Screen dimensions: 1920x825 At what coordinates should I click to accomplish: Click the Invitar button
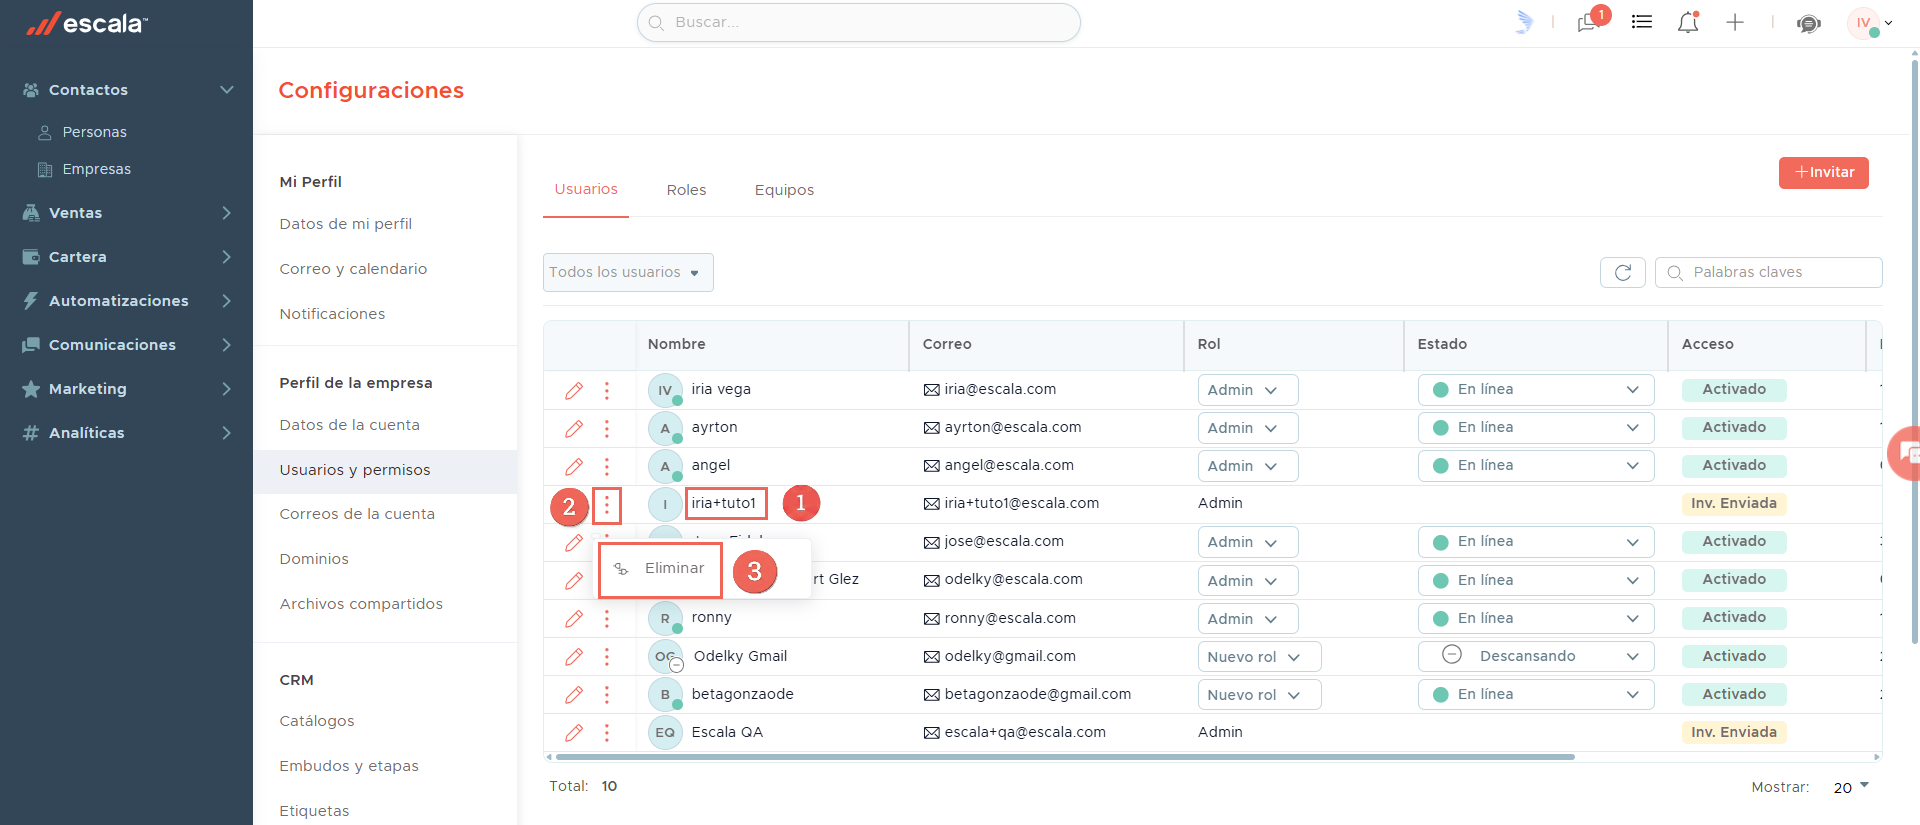[x=1824, y=172]
